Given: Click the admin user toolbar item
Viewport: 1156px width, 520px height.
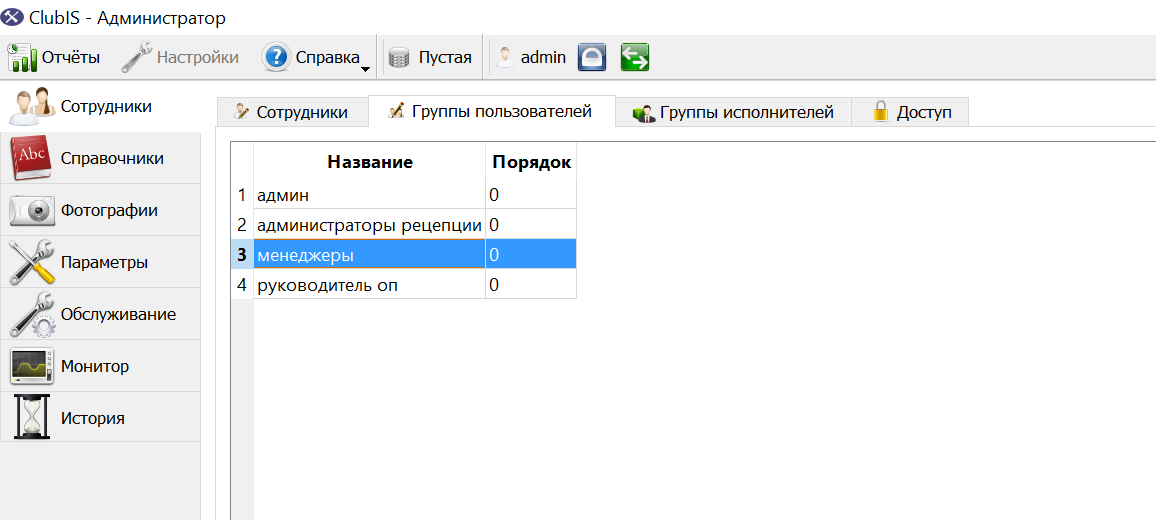Looking at the screenshot, I should point(531,57).
